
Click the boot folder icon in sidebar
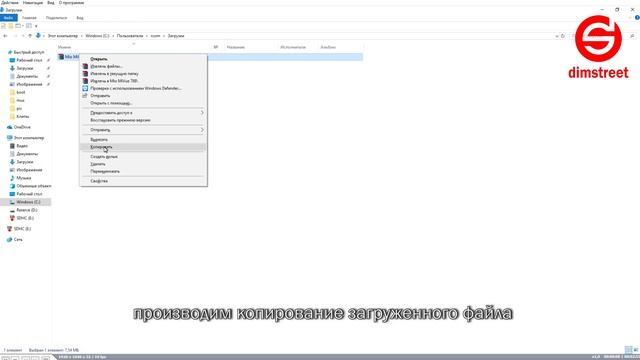click(x=12, y=92)
